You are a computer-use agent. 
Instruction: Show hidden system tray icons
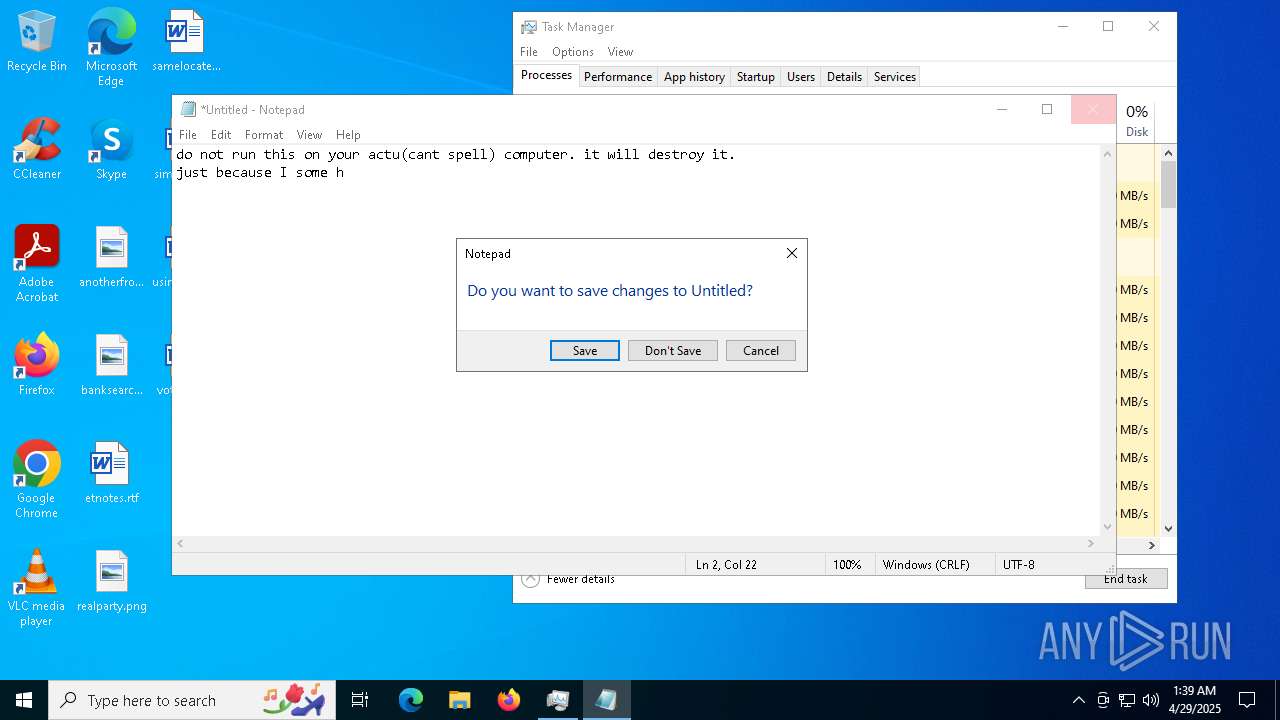tap(1078, 700)
